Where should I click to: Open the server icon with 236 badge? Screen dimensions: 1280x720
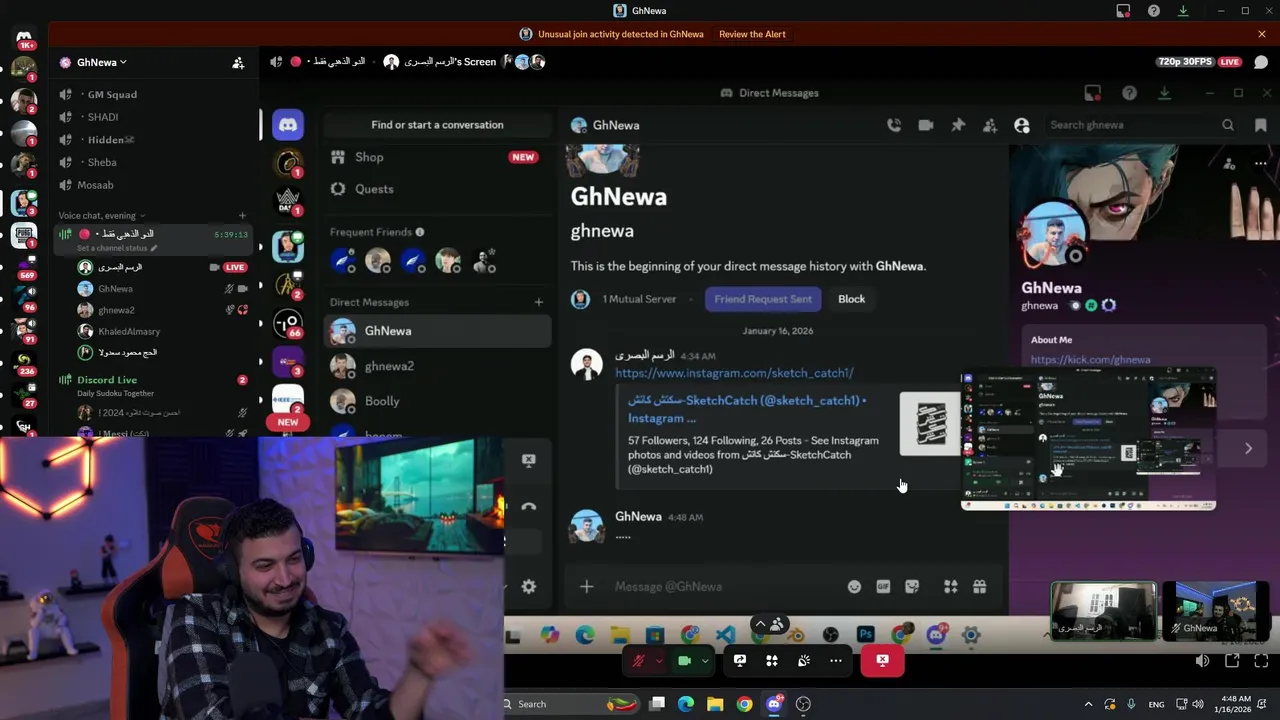point(24,363)
